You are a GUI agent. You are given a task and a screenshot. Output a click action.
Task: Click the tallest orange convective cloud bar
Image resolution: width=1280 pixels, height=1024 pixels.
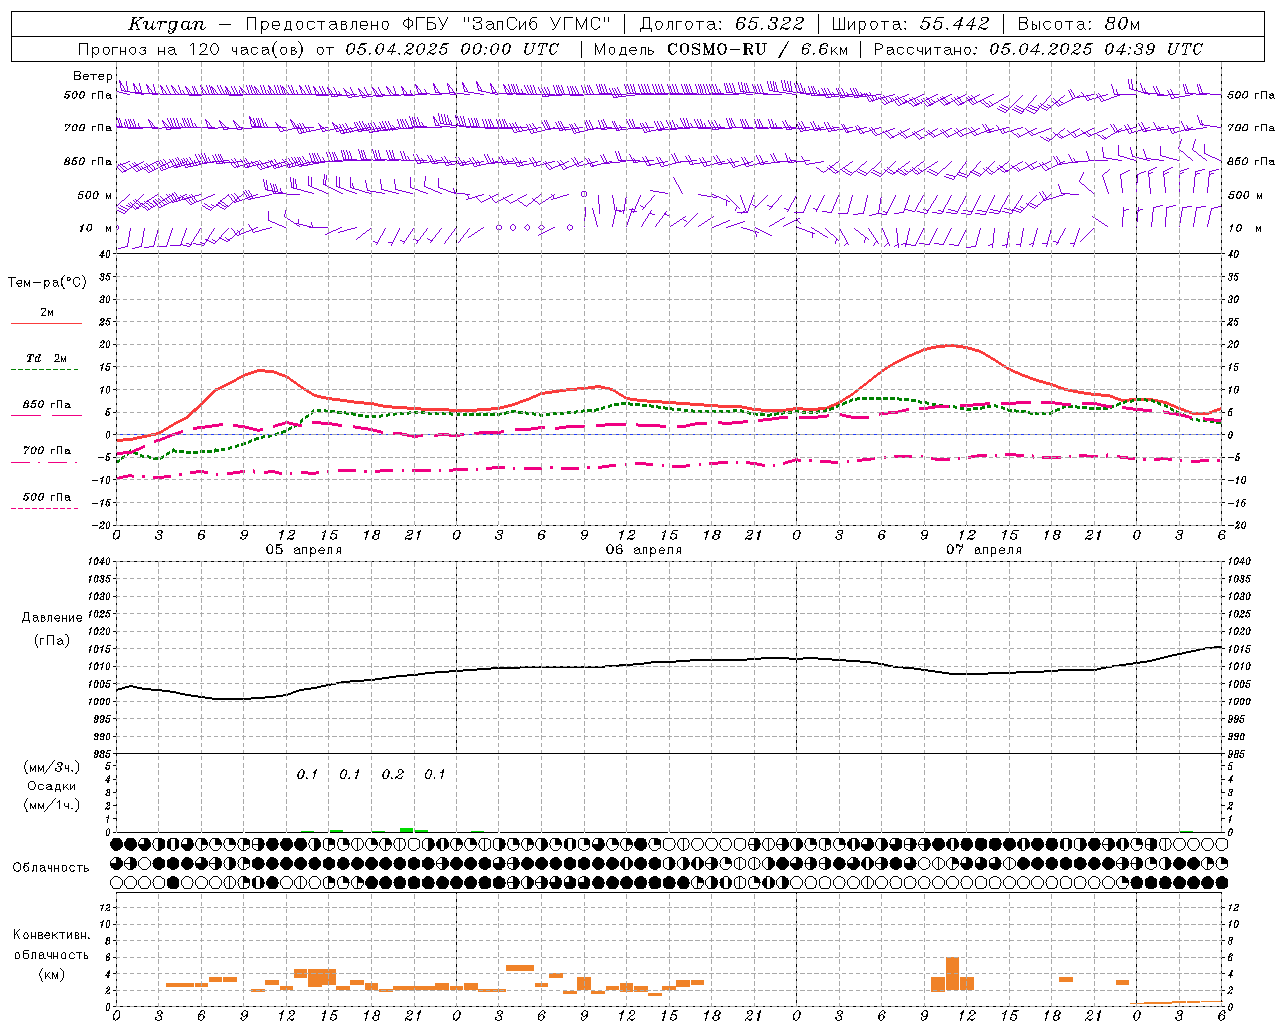(952, 974)
